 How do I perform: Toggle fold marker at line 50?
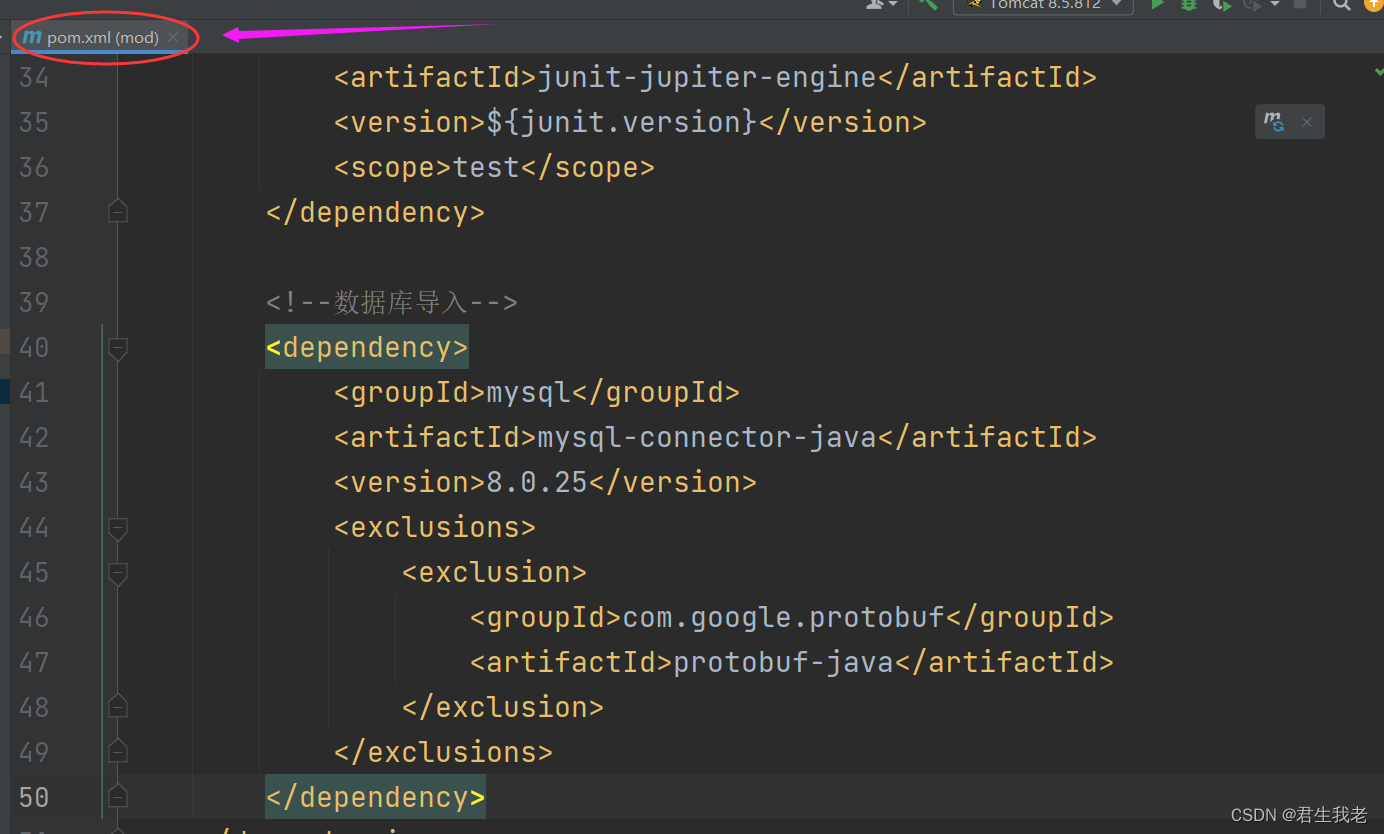118,796
